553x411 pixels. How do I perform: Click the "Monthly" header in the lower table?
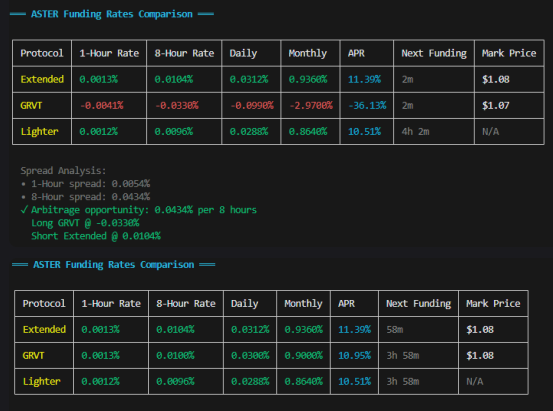coord(303,304)
